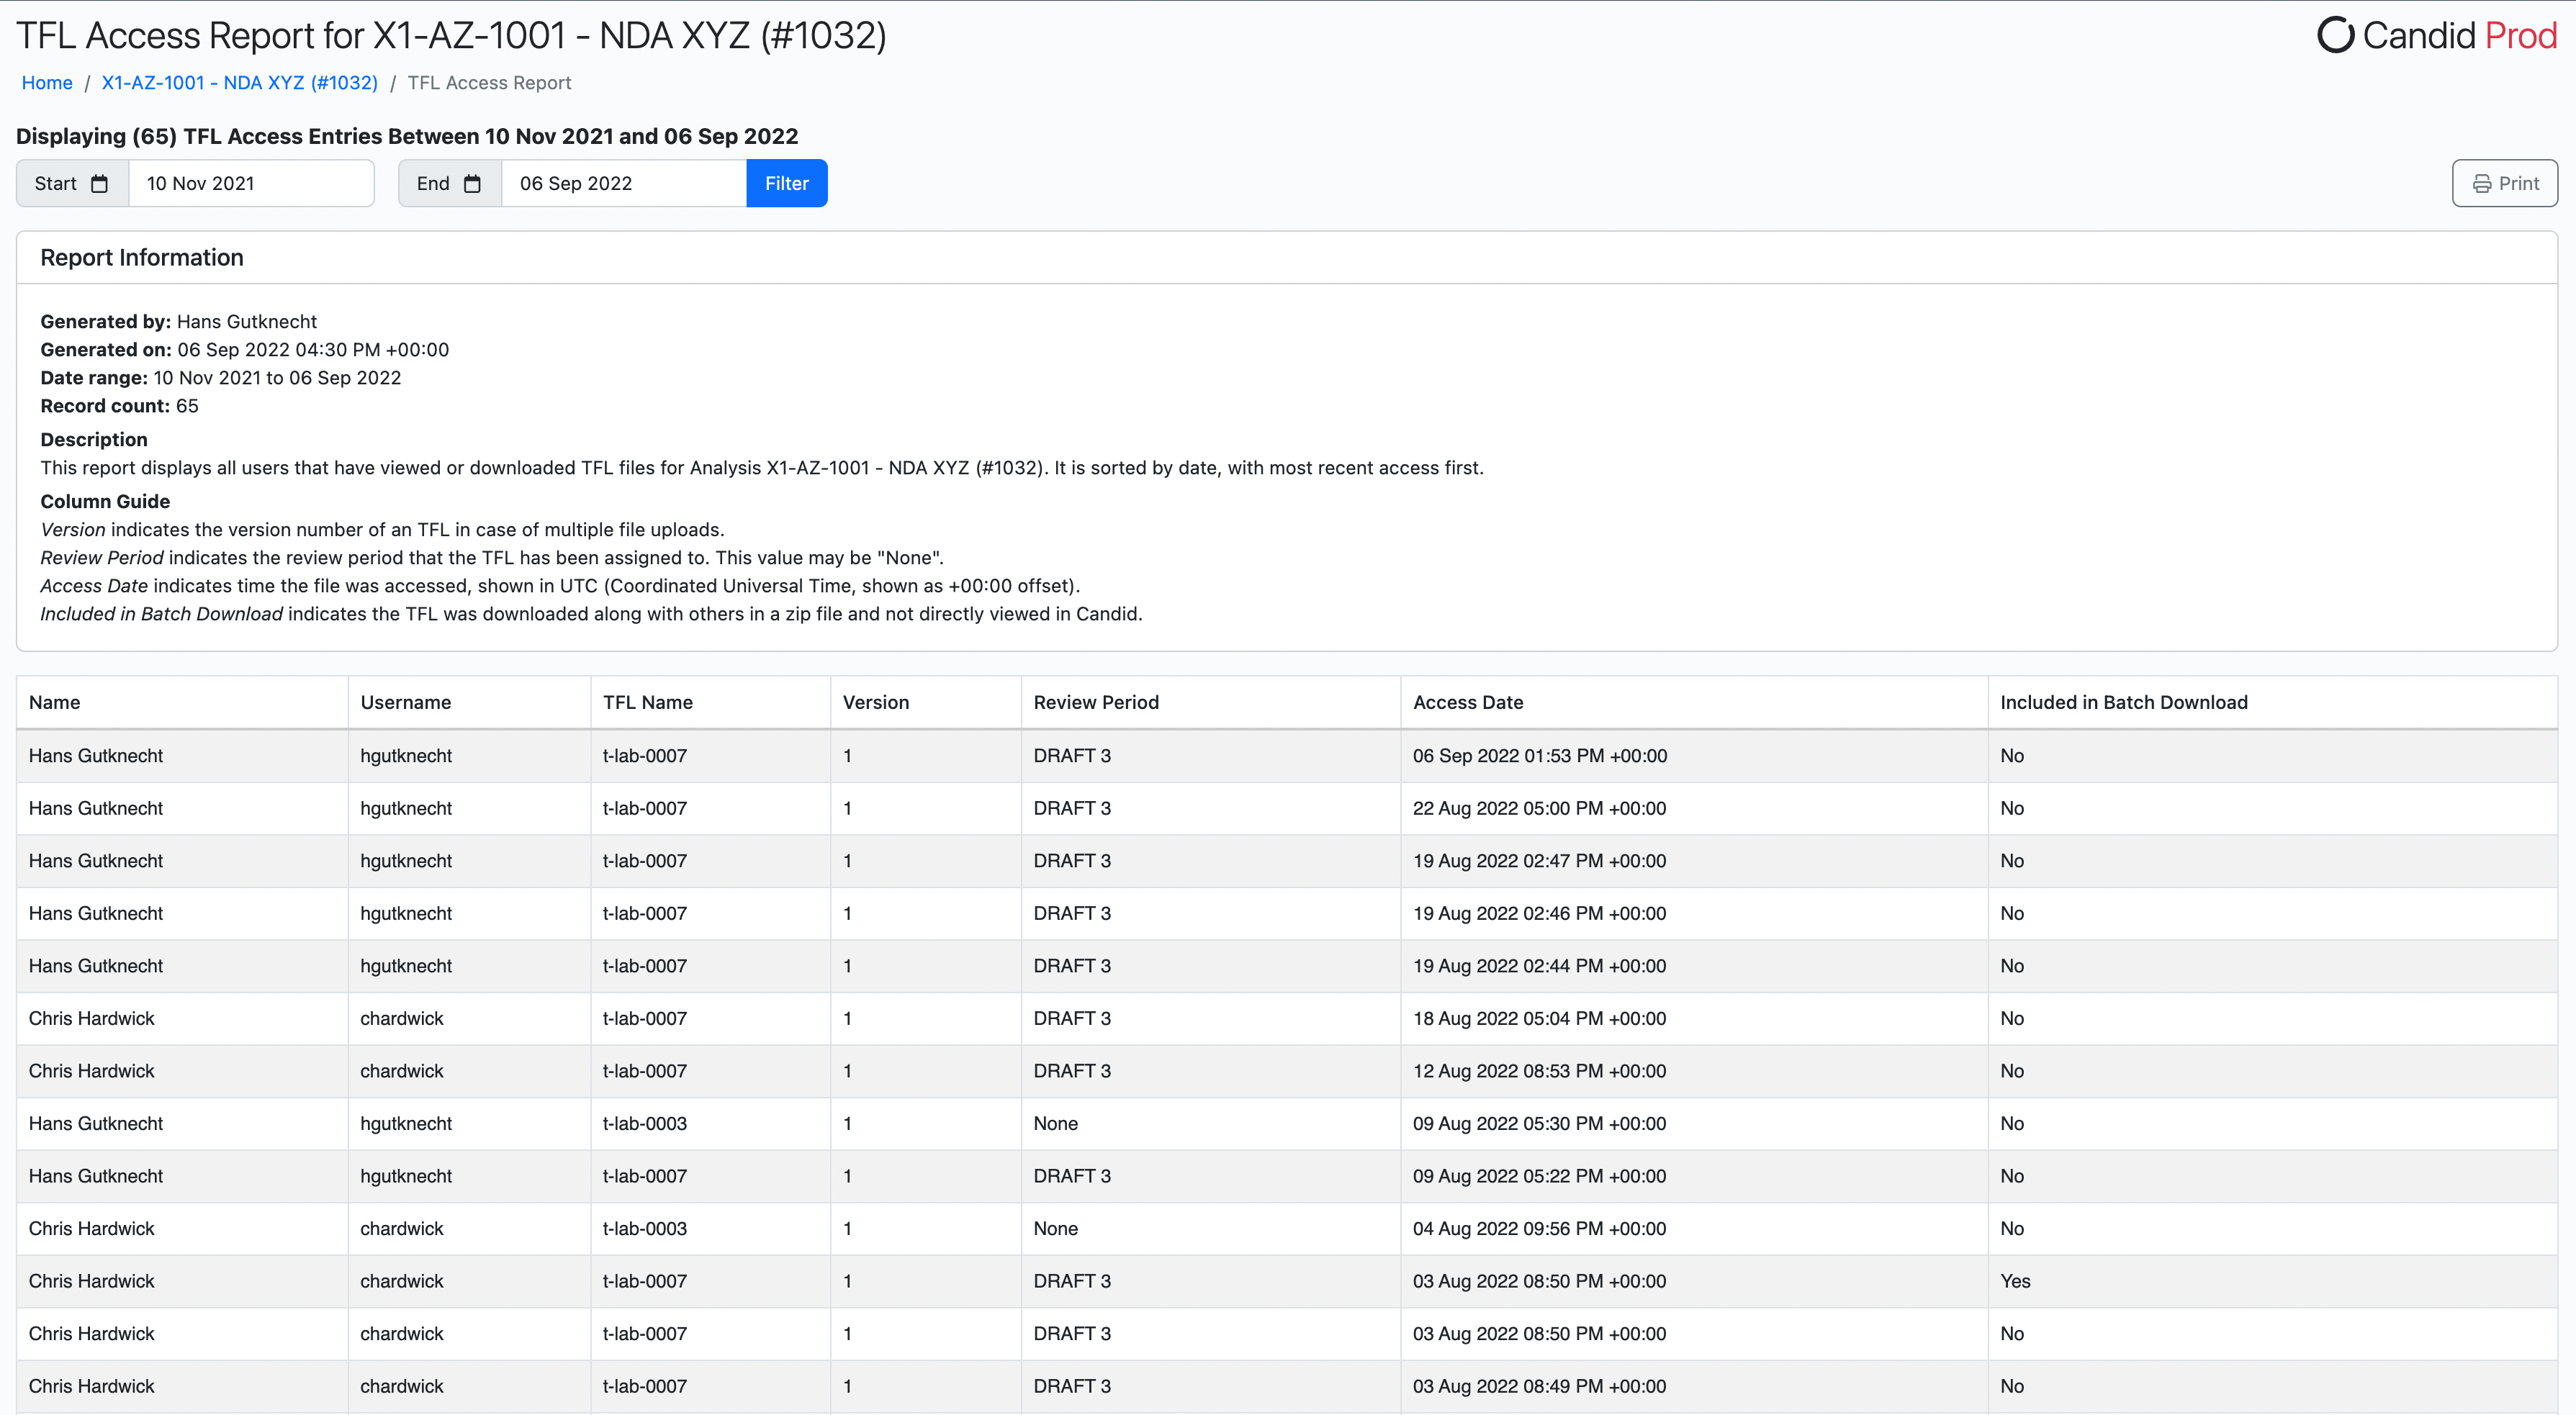
Task: Focus the start date field 10 Nov 2021
Action: point(251,184)
